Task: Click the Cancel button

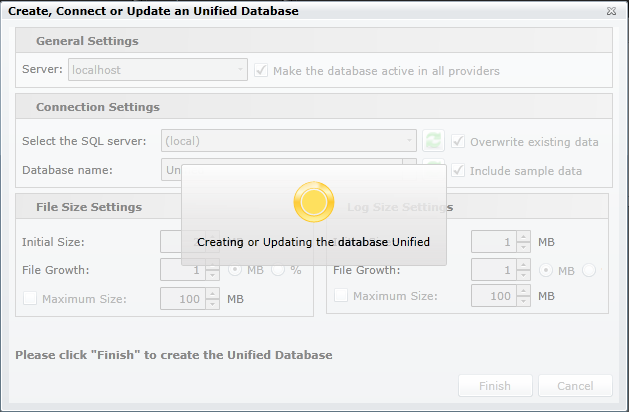Action: pyautogui.click(x=575, y=386)
